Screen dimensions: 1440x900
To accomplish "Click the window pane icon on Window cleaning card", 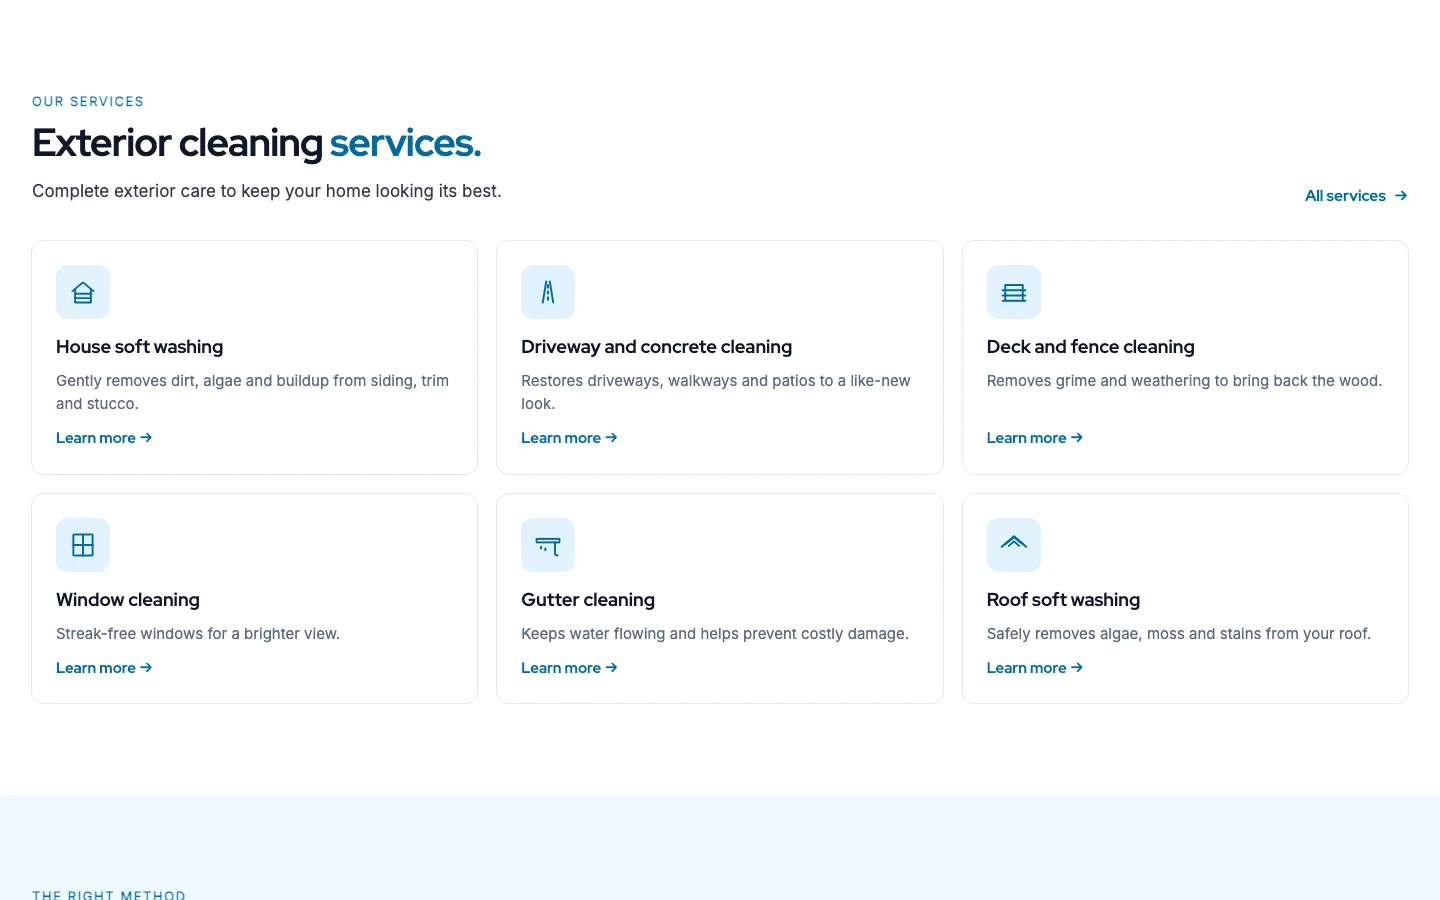I will point(83,545).
